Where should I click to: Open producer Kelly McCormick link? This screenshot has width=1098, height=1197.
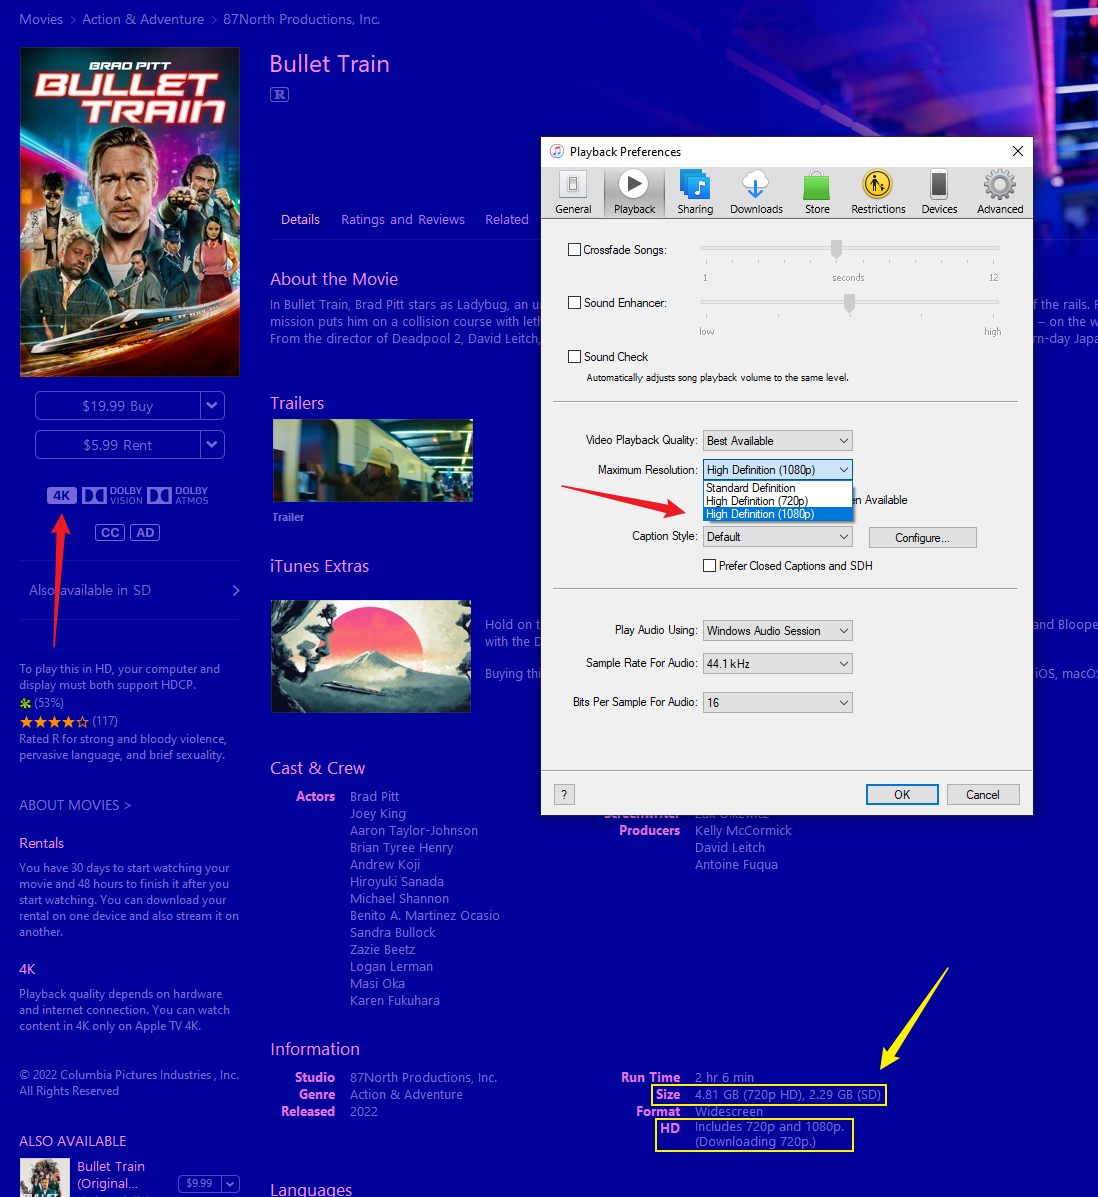point(743,831)
